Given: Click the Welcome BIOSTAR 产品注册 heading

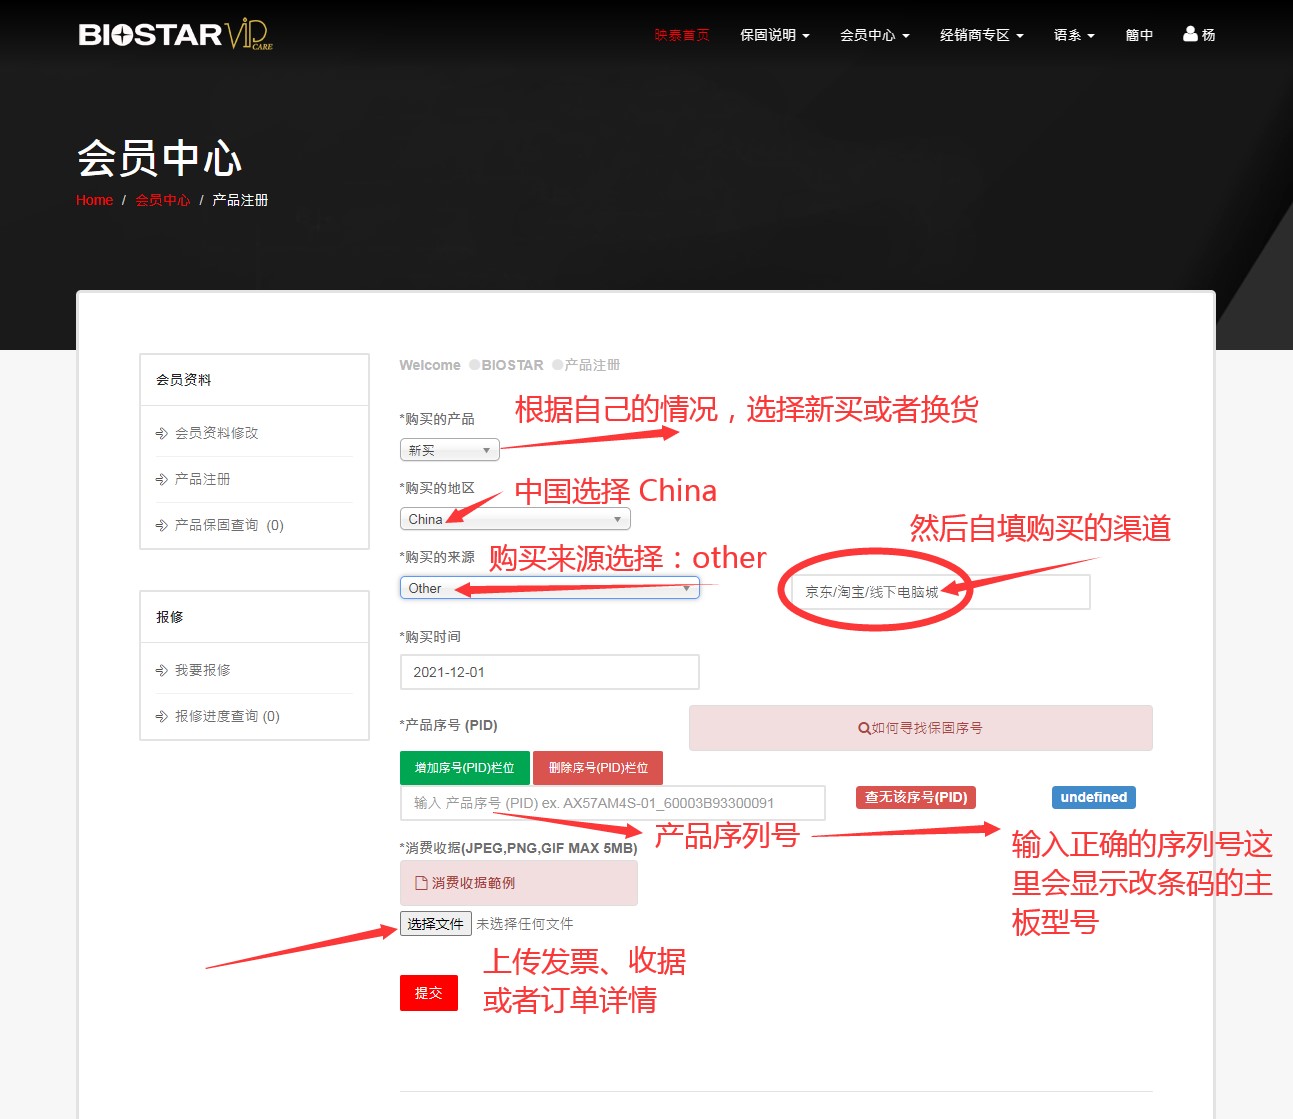Looking at the screenshot, I should pos(510,365).
